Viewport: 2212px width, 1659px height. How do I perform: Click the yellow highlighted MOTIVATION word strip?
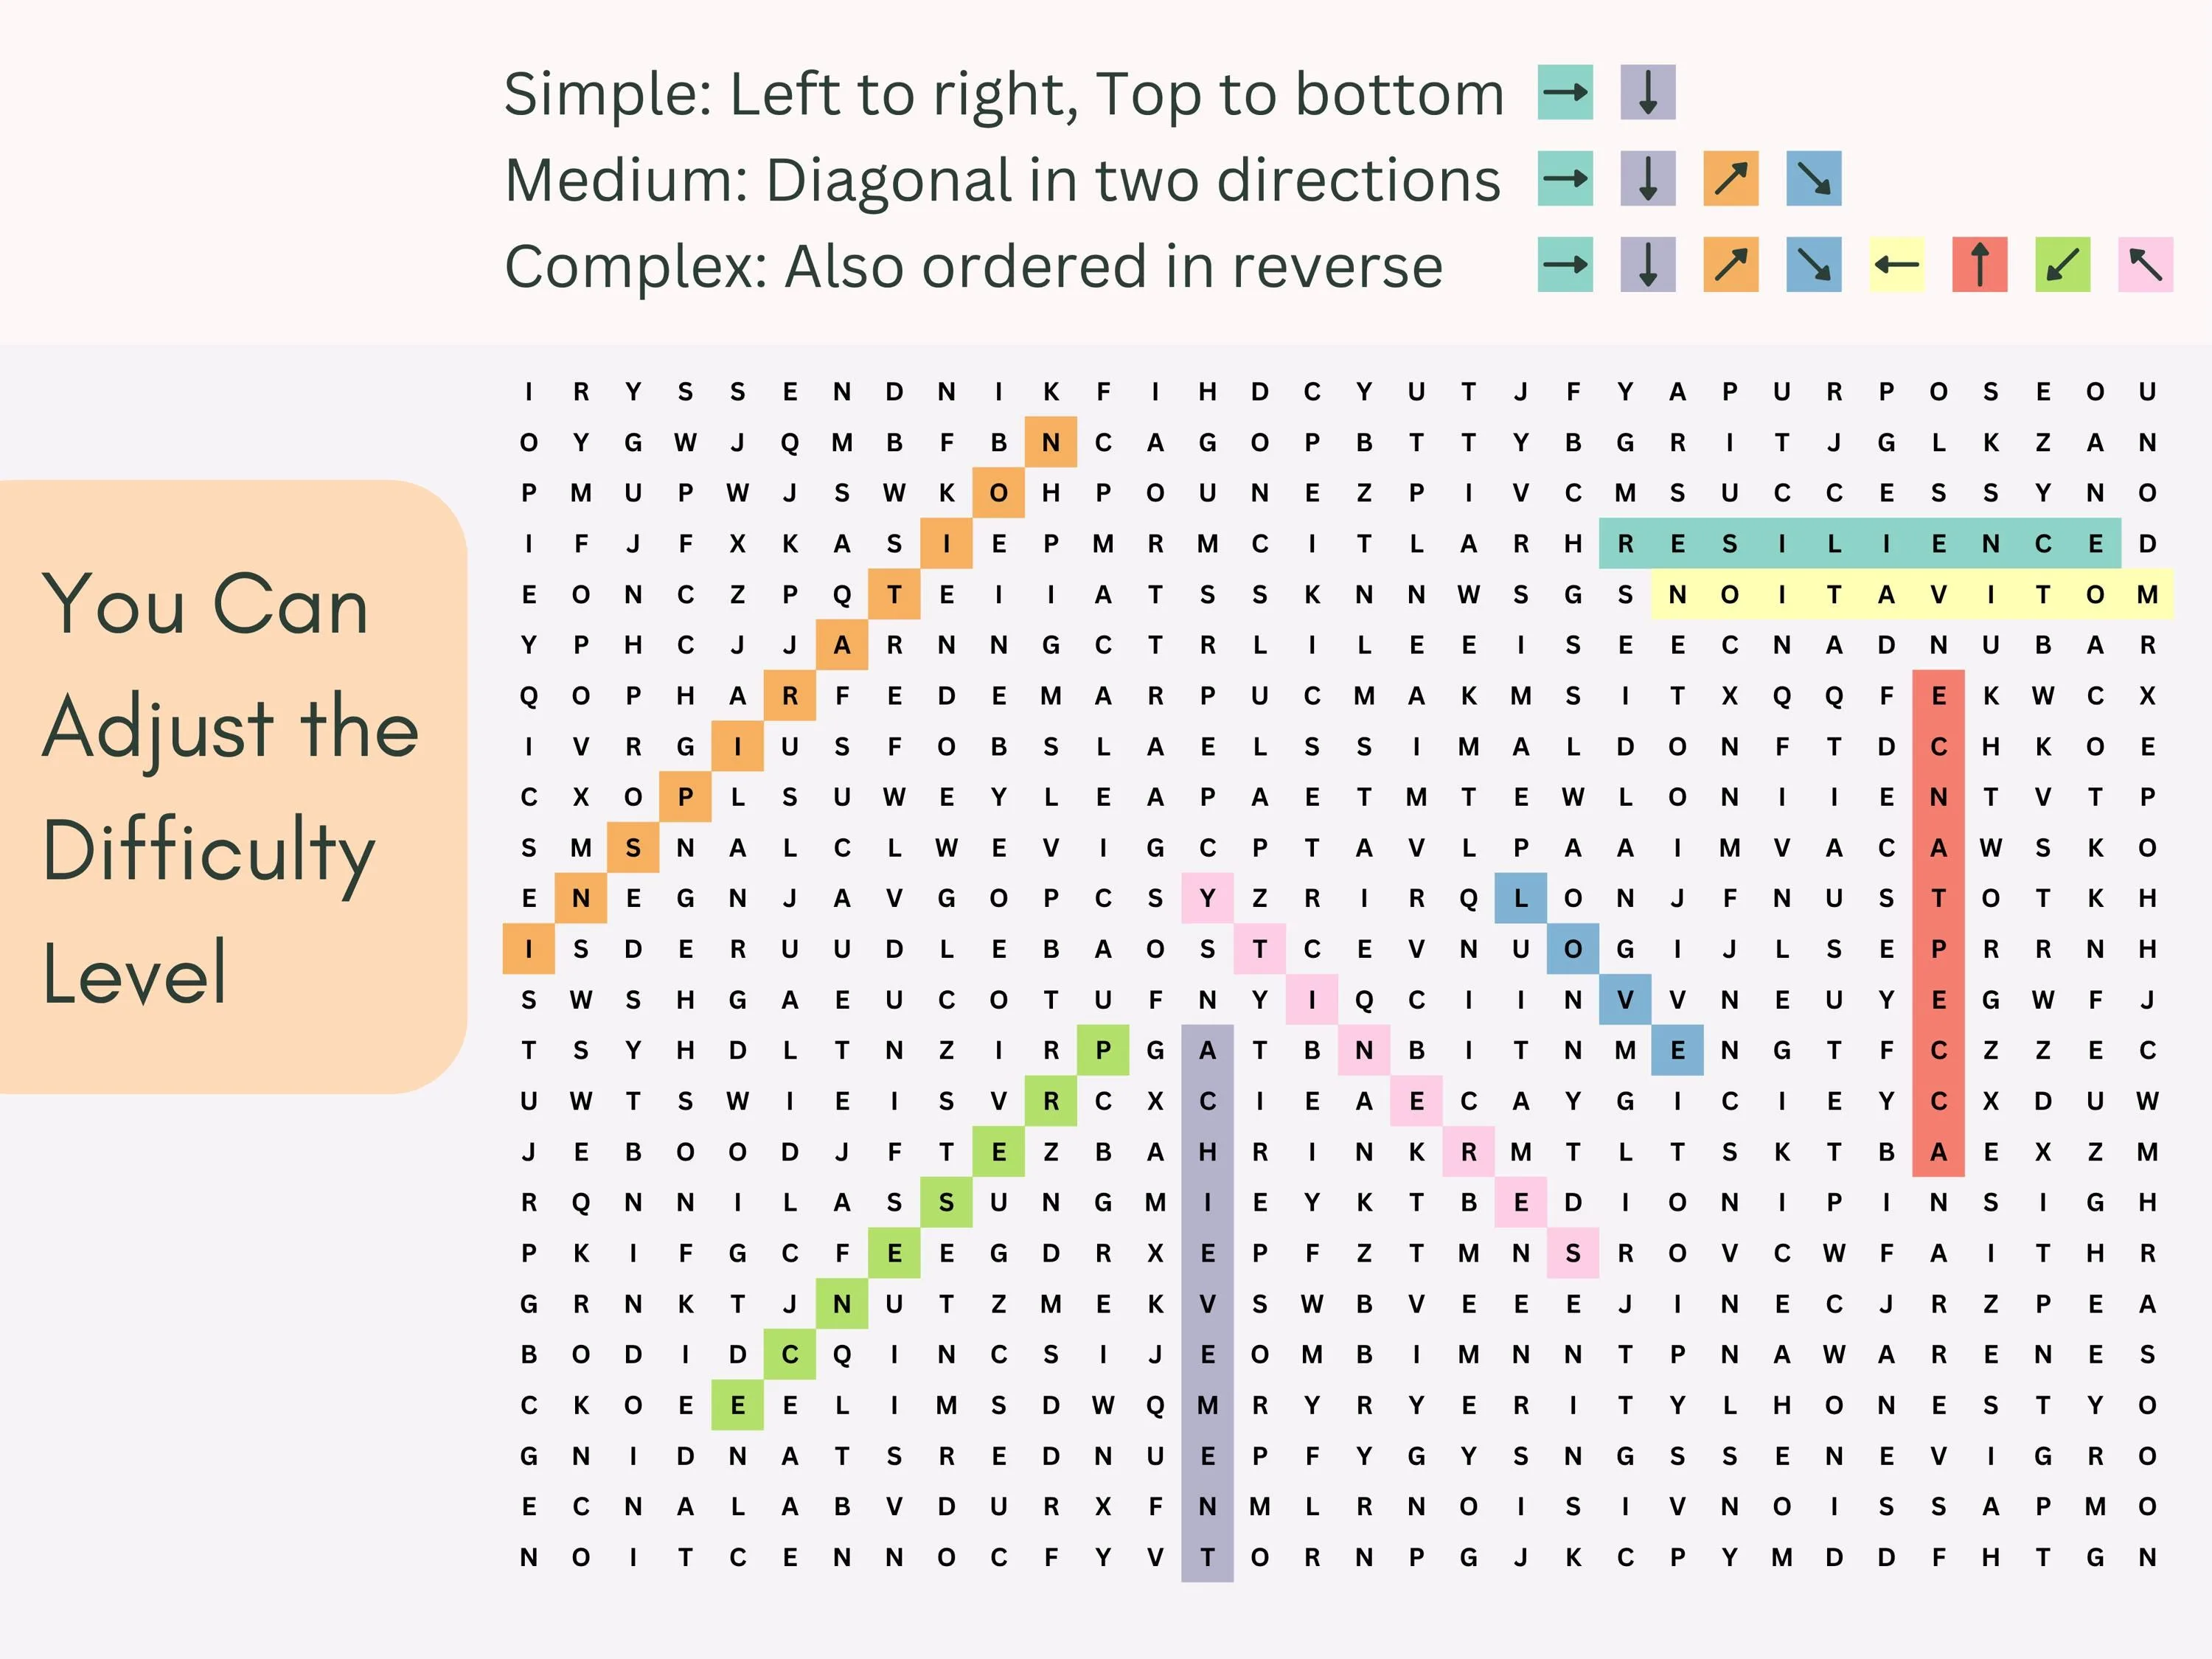(x=1911, y=595)
